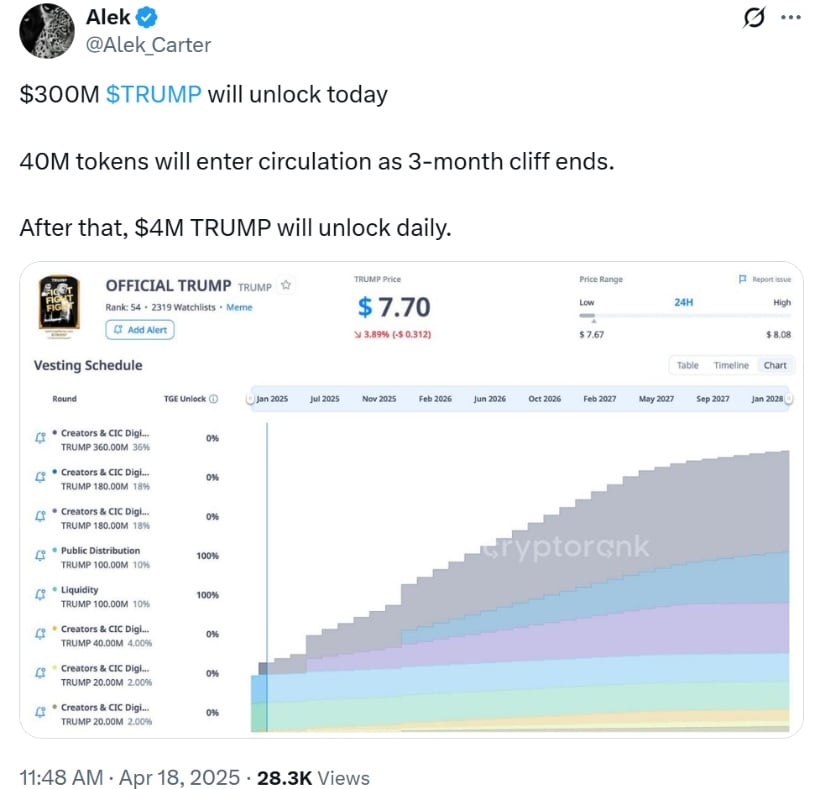Image resolution: width=825 pixels, height=789 pixels.
Task: Switch to the Timeline view tab
Action: click(x=731, y=365)
